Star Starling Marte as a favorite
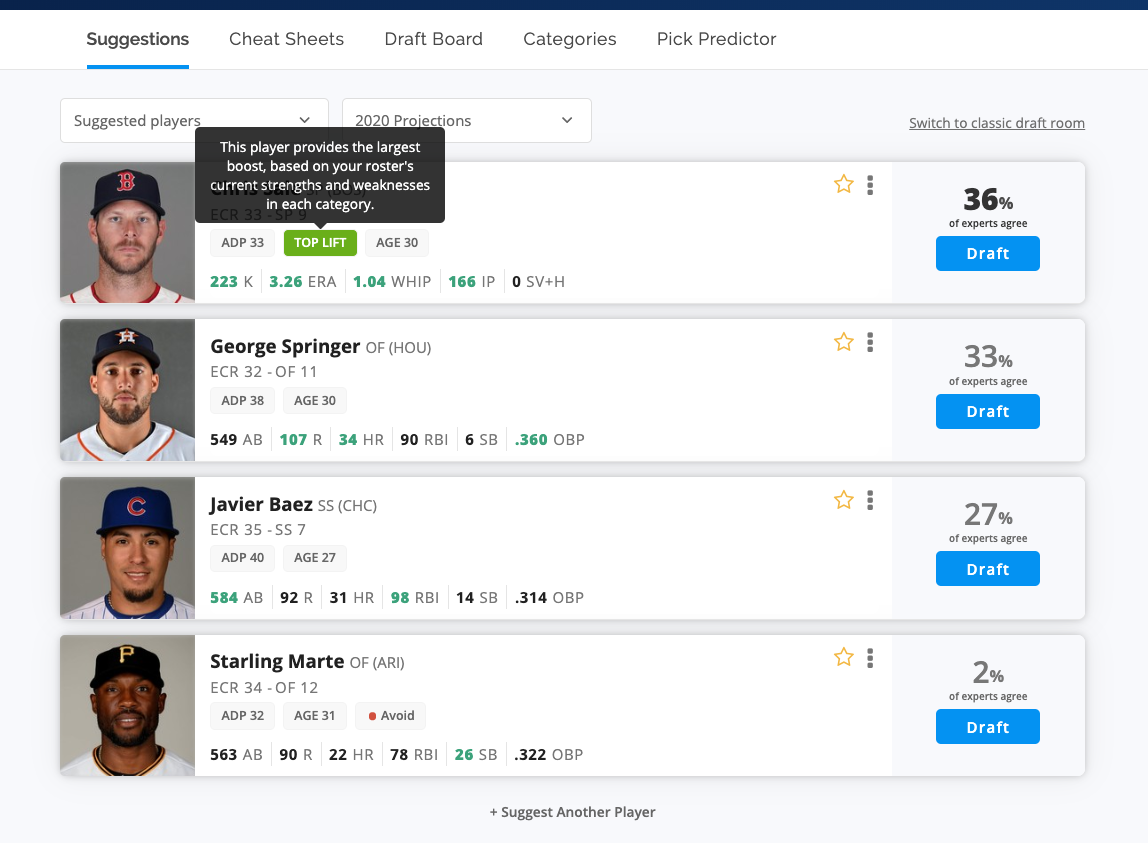The image size is (1148, 843). pyautogui.click(x=843, y=657)
